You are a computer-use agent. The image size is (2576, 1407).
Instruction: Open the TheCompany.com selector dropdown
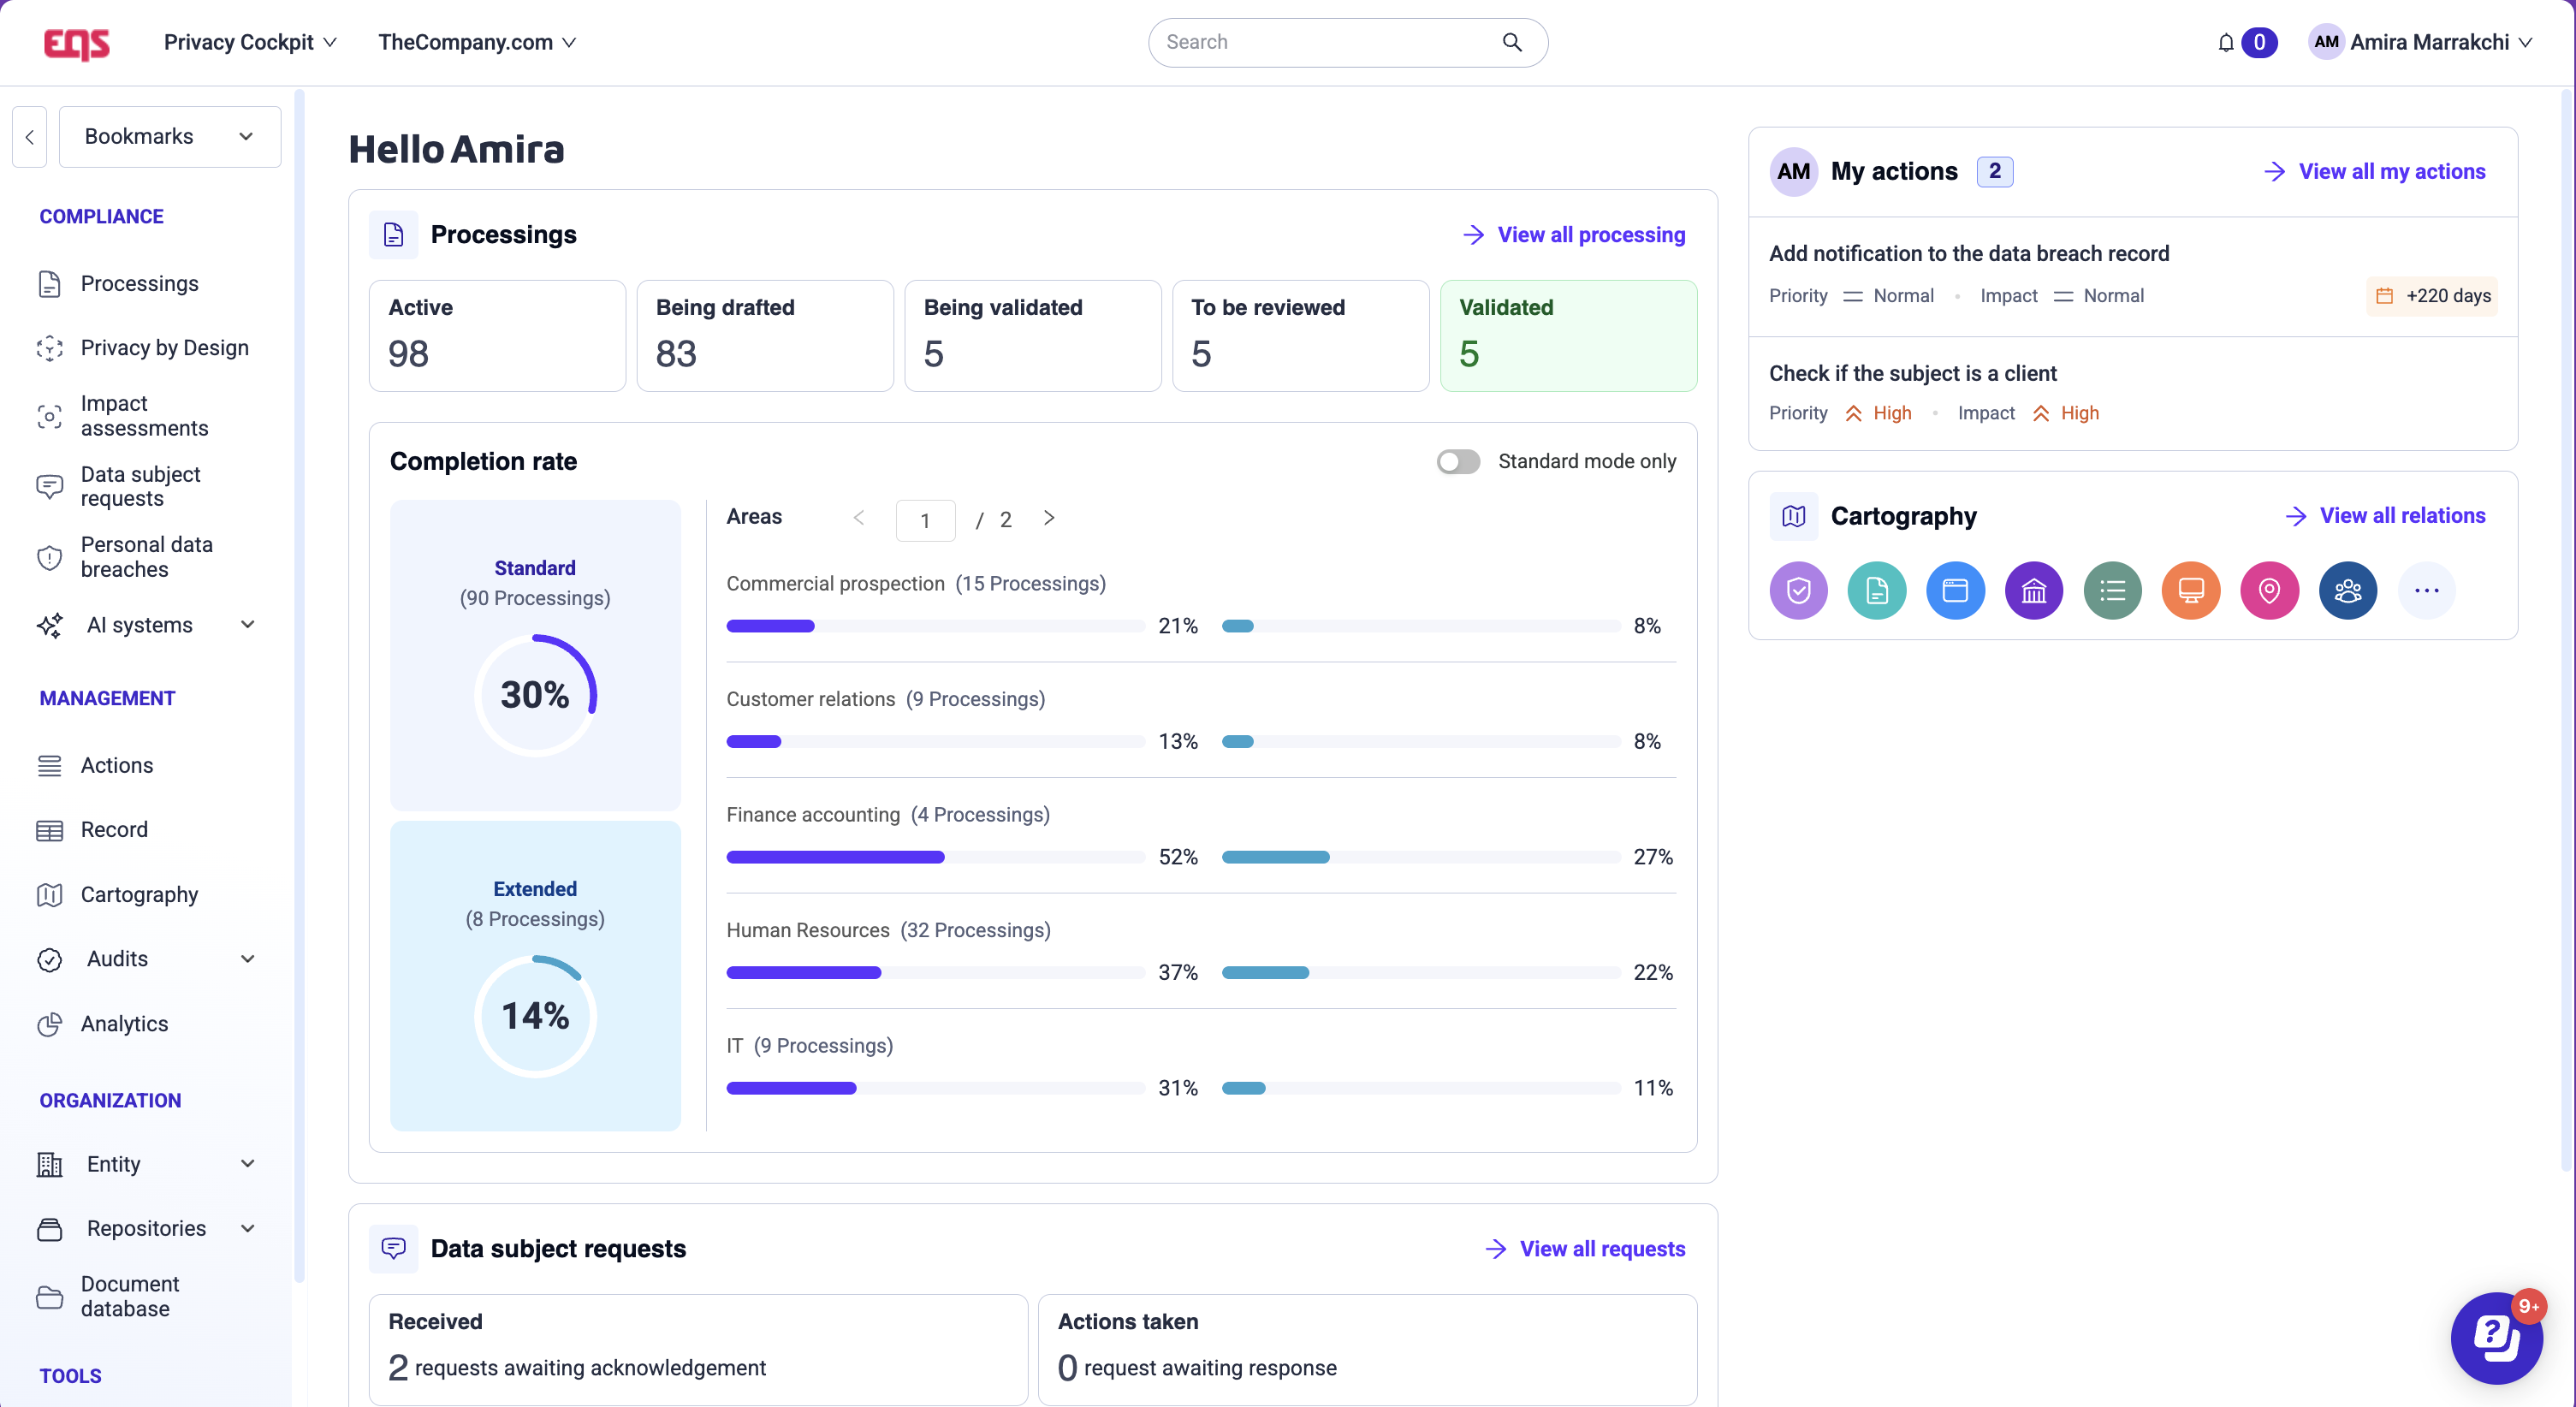pos(476,43)
